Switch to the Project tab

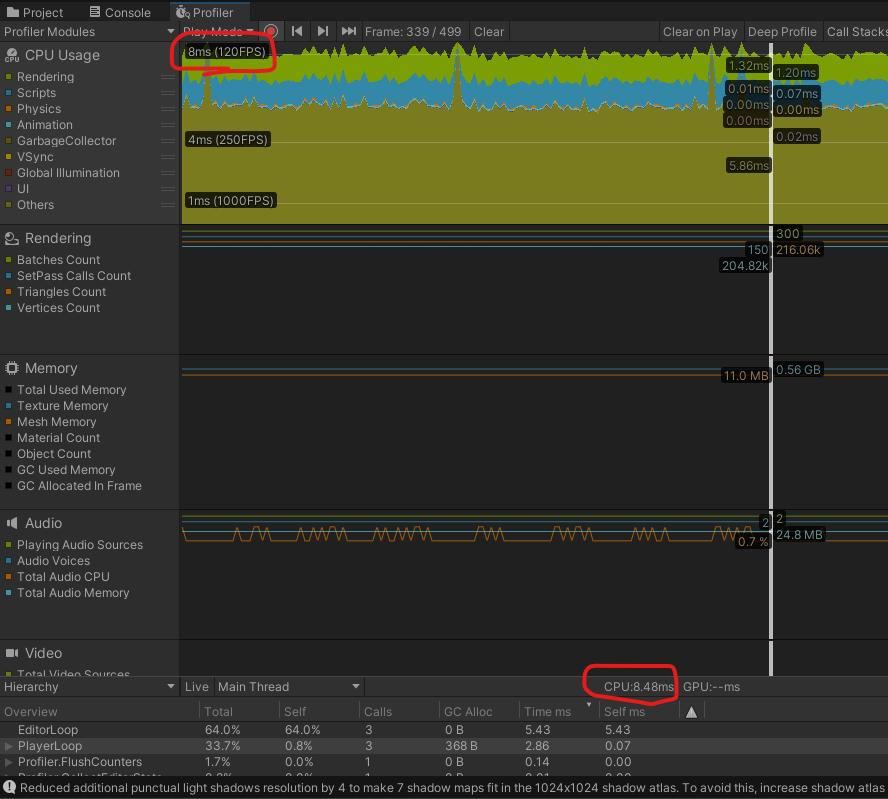[x=35, y=12]
